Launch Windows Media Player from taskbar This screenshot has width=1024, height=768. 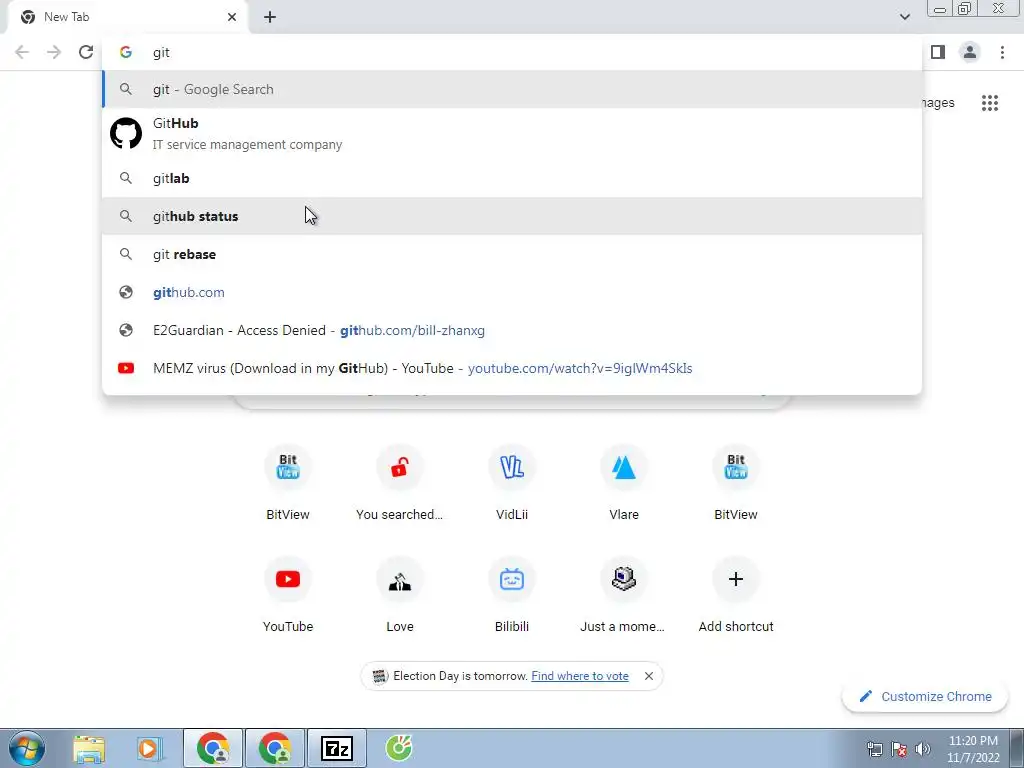click(x=150, y=748)
